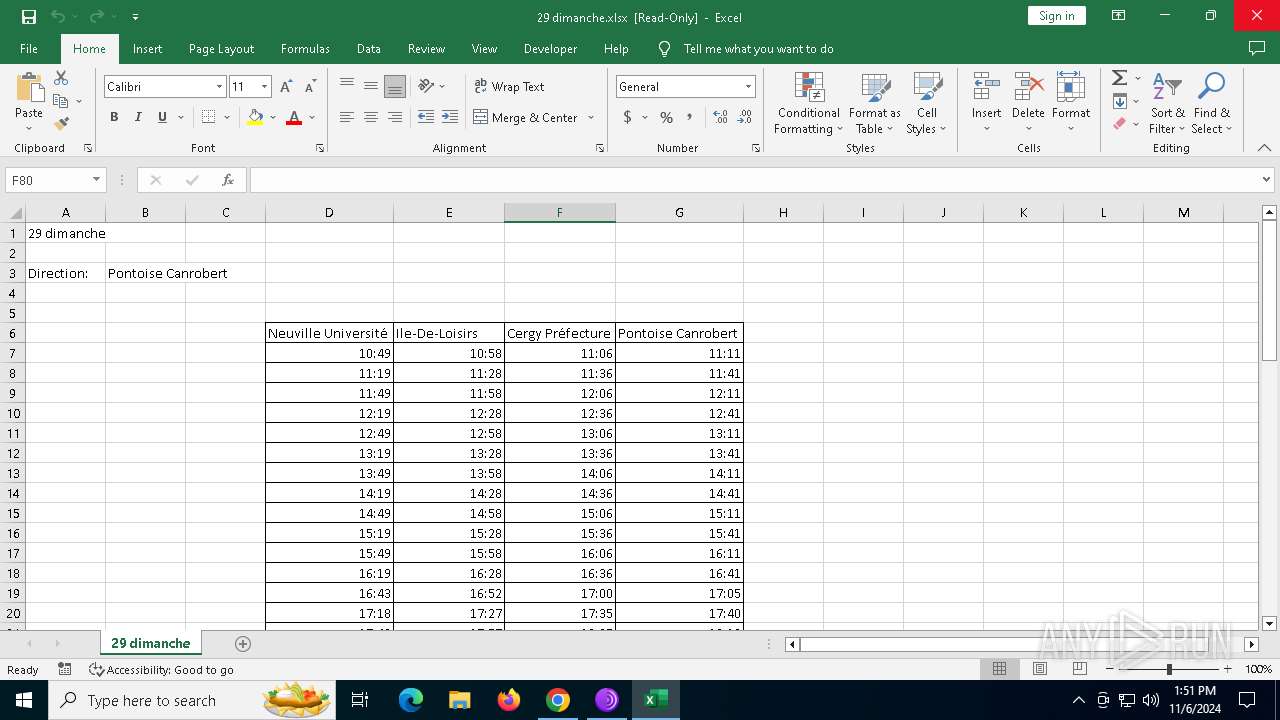Click the Save icon in title bar

tap(29, 17)
